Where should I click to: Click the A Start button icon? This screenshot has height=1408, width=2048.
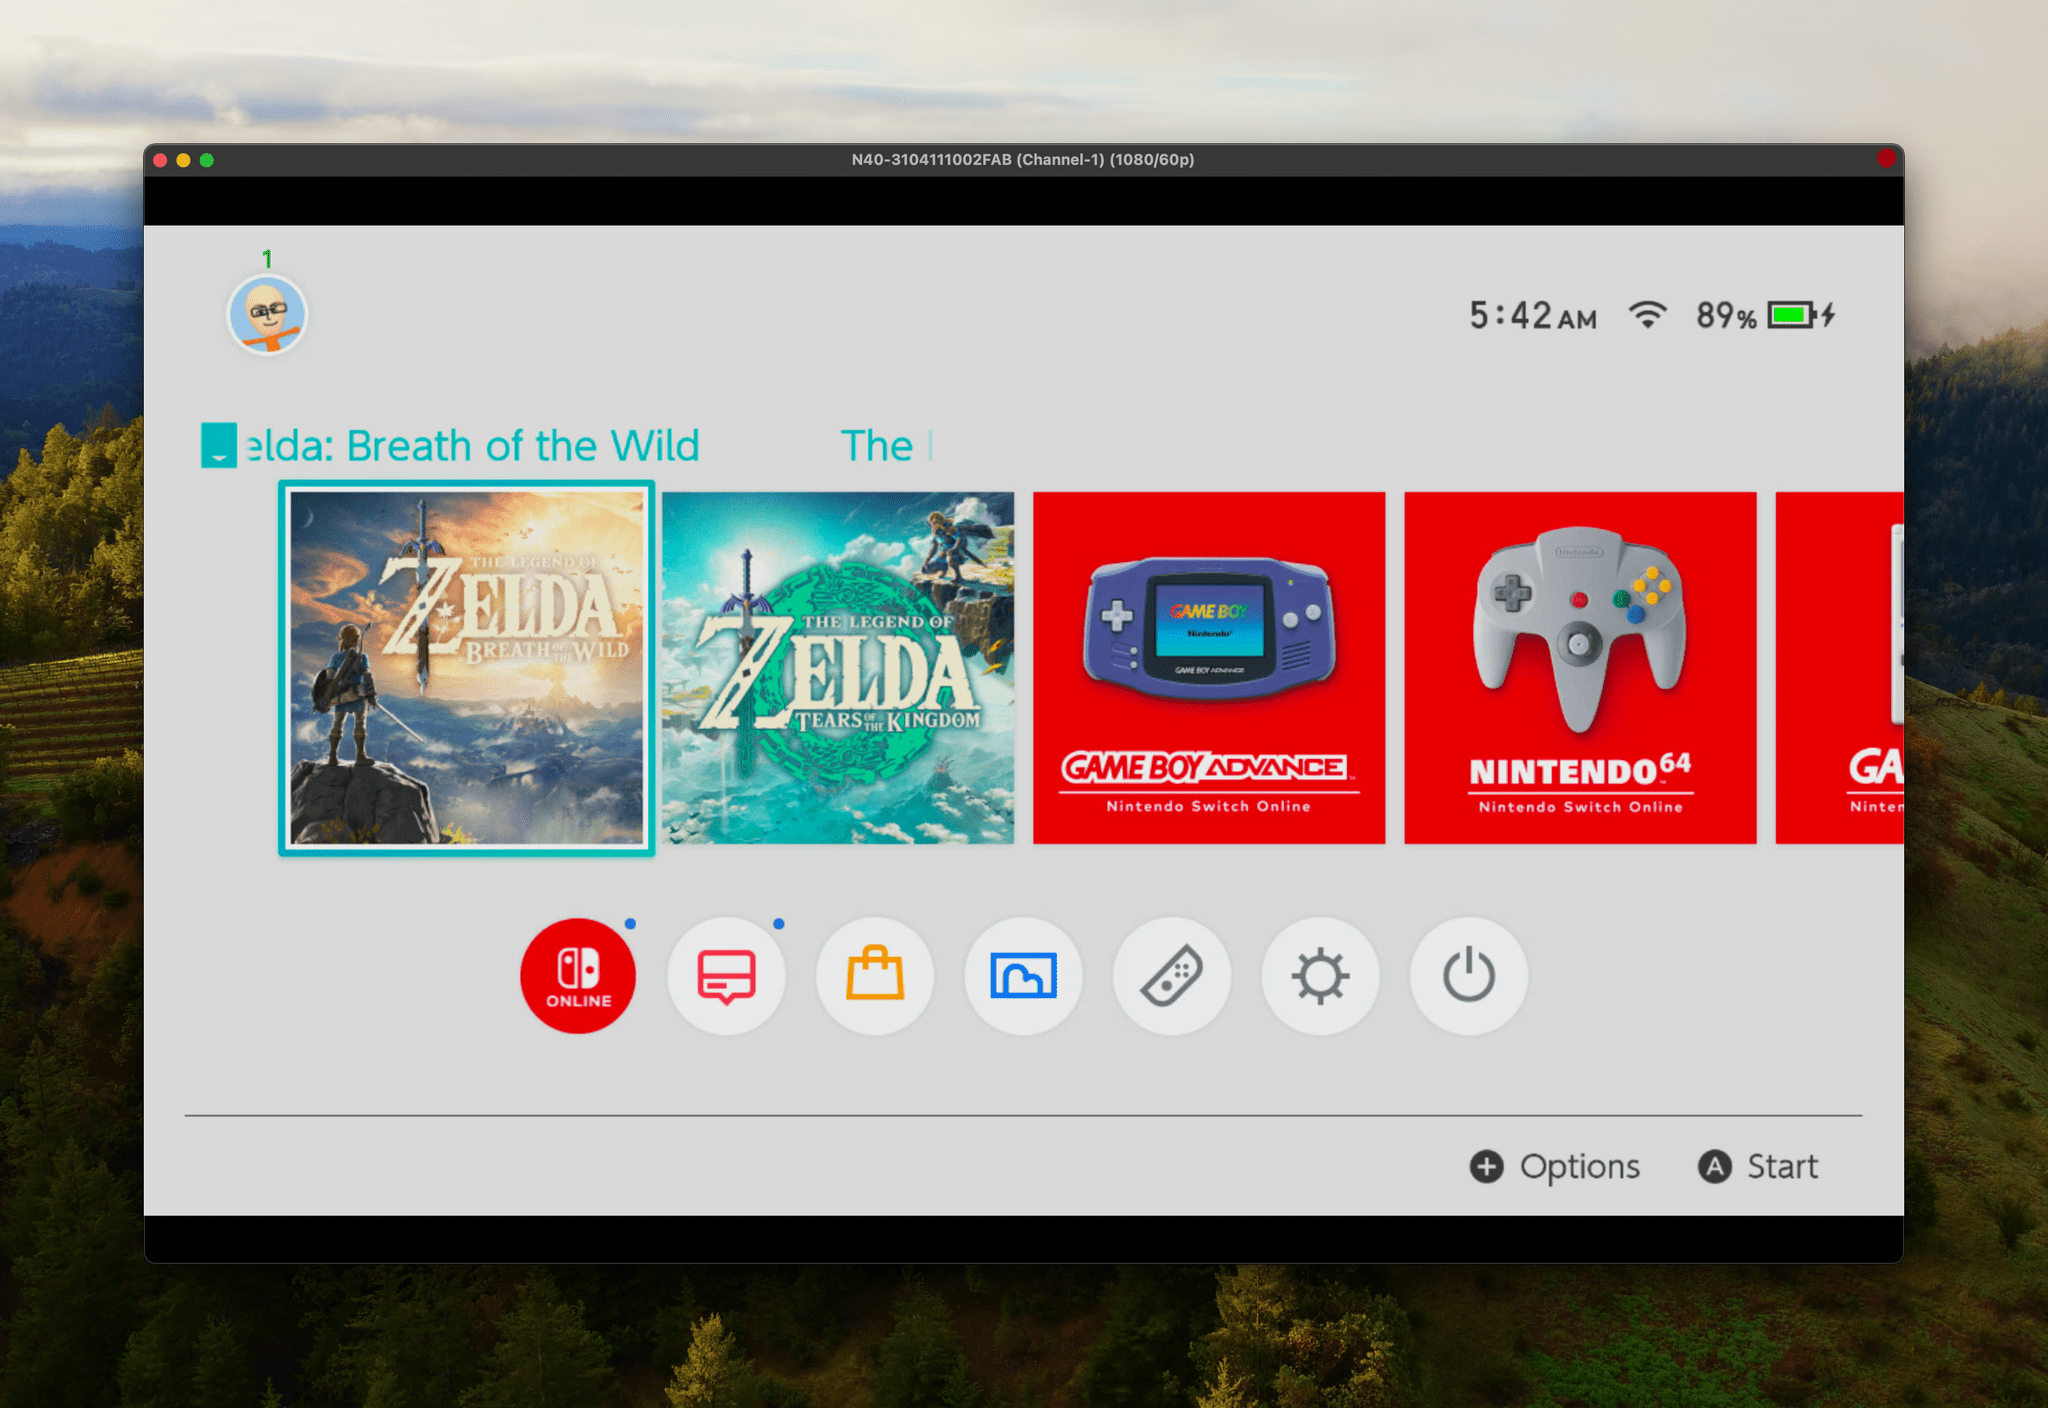coord(1714,1166)
